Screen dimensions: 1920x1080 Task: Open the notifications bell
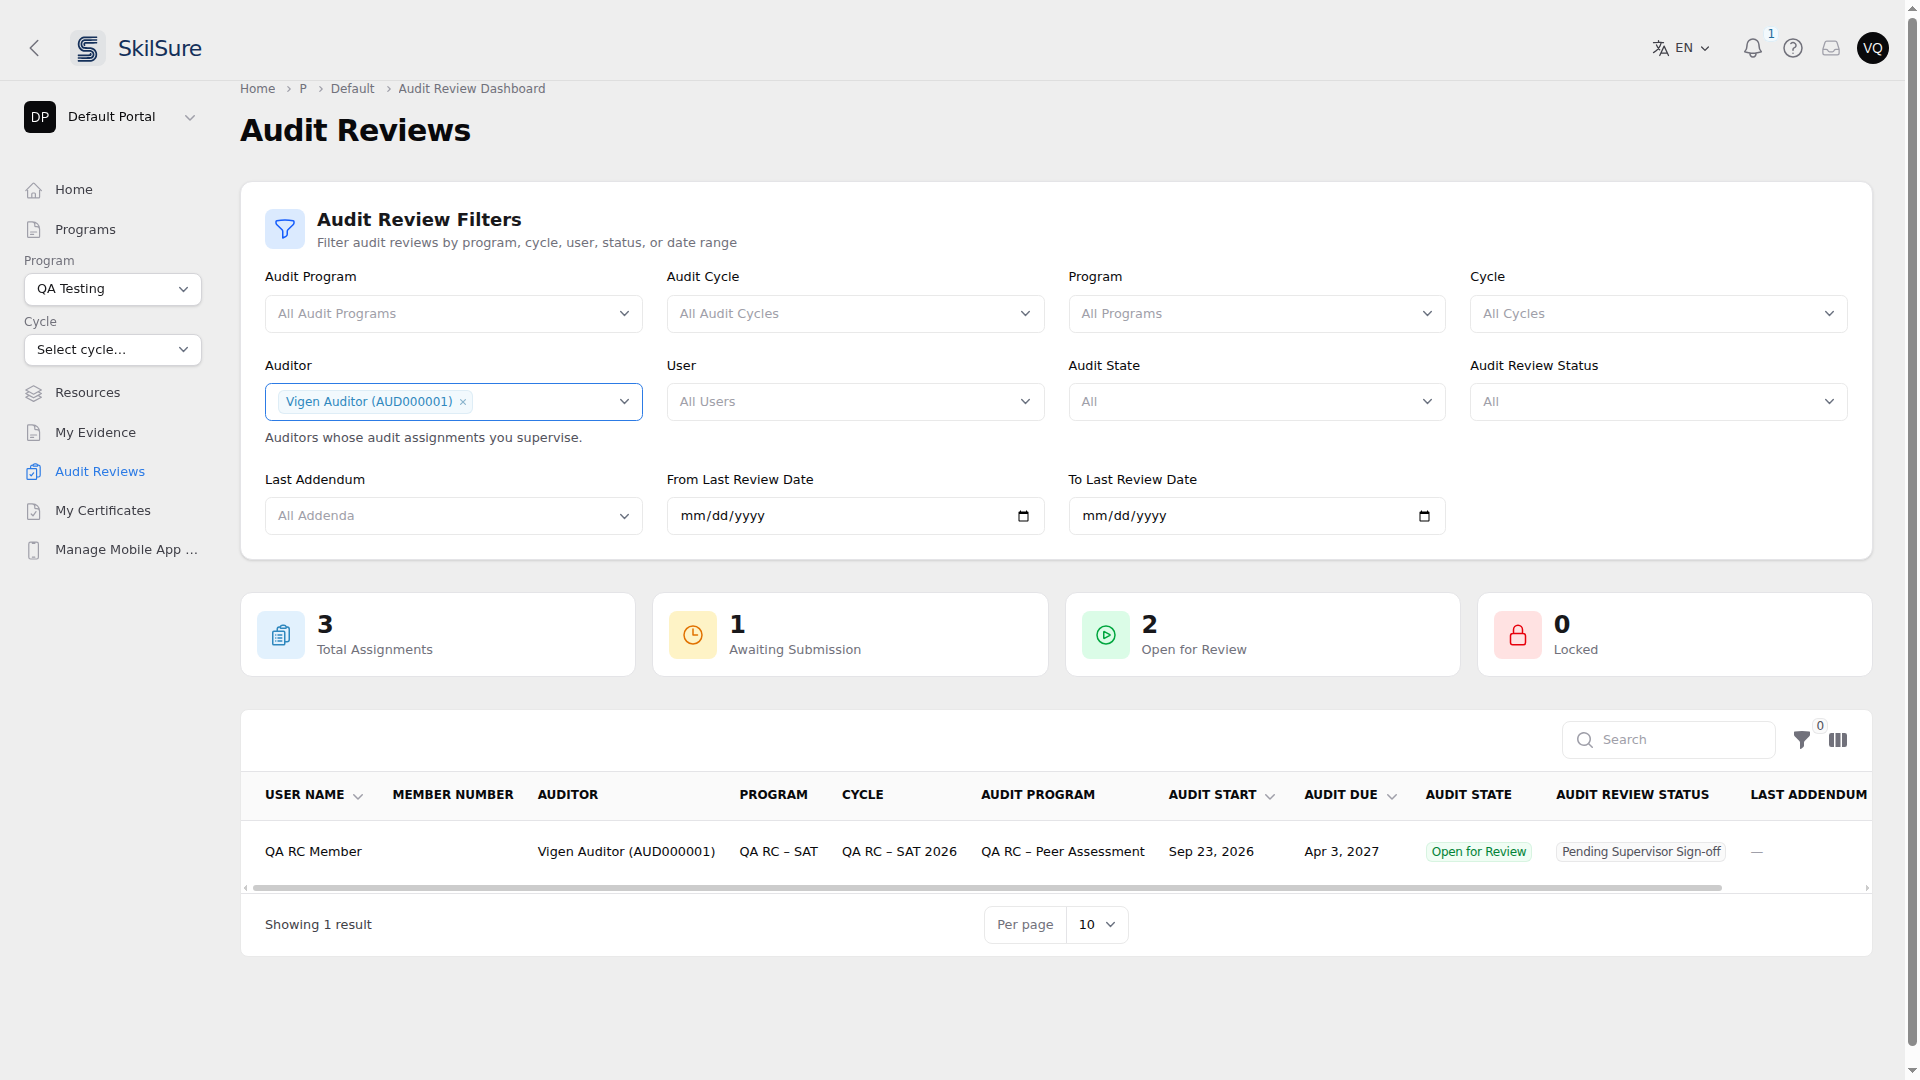coord(1752,48)
